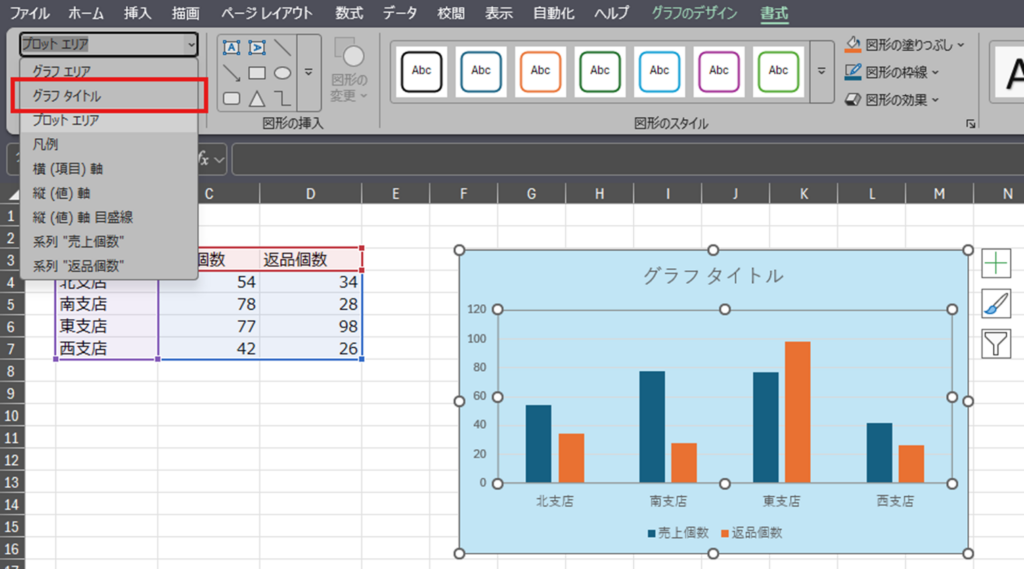Click the chart filter funnel icon
The image size is (1024, 569).
coord(996,344)
